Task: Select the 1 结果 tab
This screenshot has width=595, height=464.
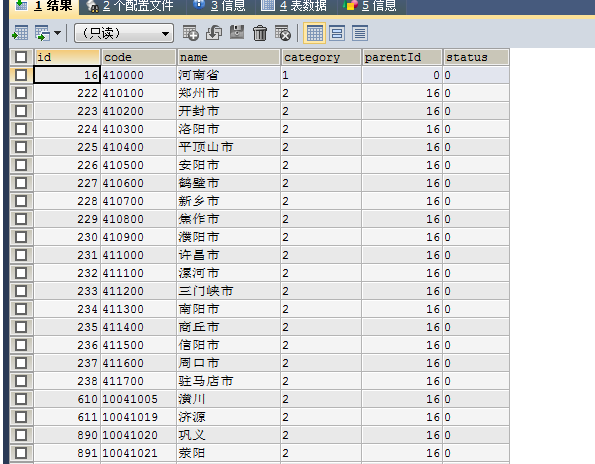Action: pos(44,6)
